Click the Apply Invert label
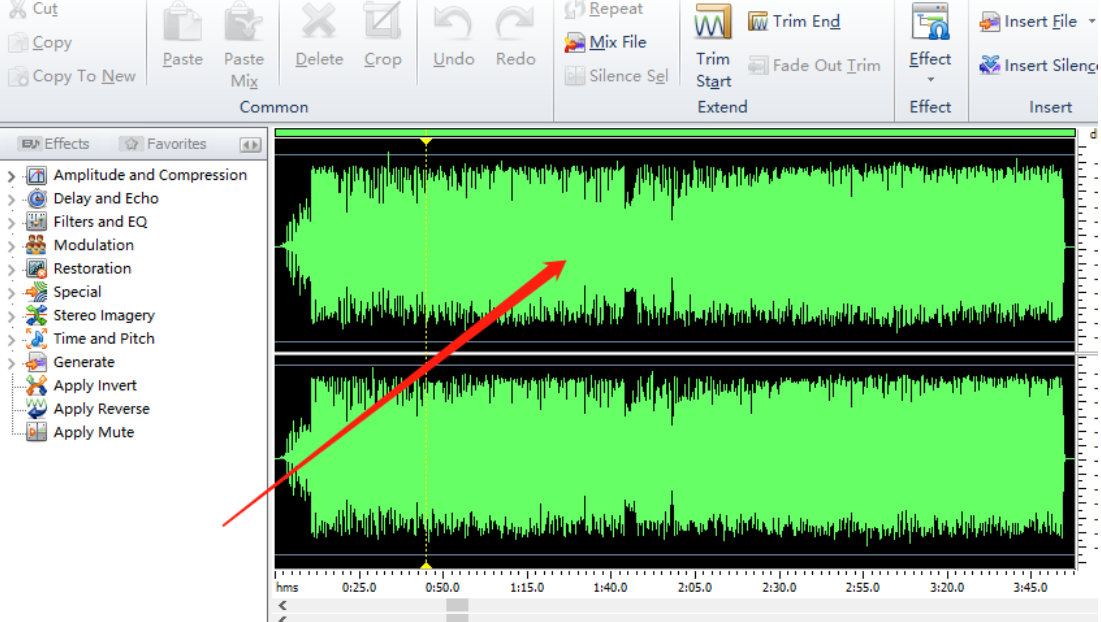Screen dimensions: 1101x622 [95, 385]
